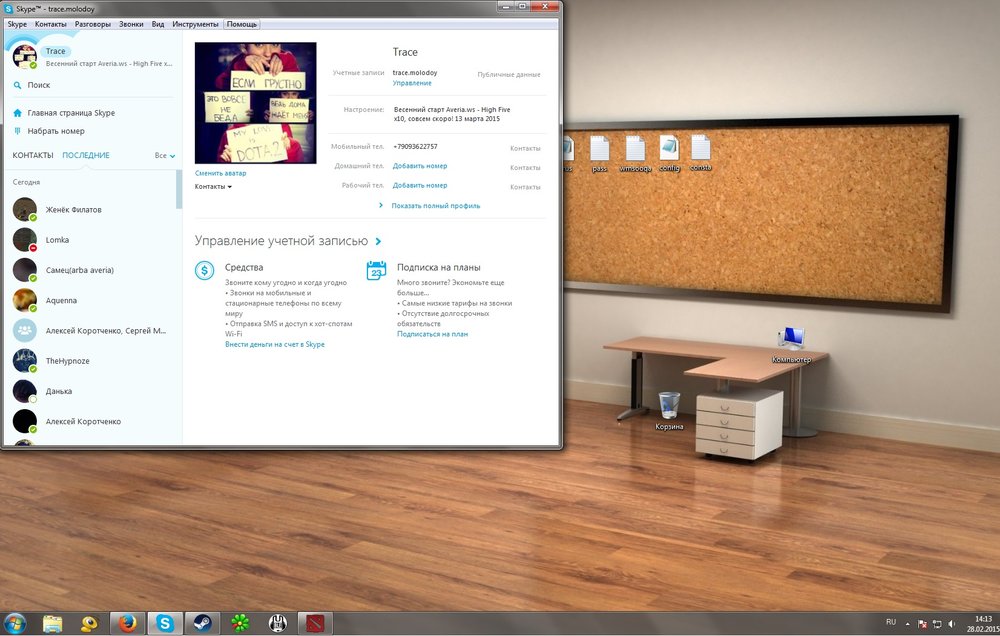Click the dollar icon beside Средства
This screenshot has height=636, width=1000.
[x=205, y=270]
